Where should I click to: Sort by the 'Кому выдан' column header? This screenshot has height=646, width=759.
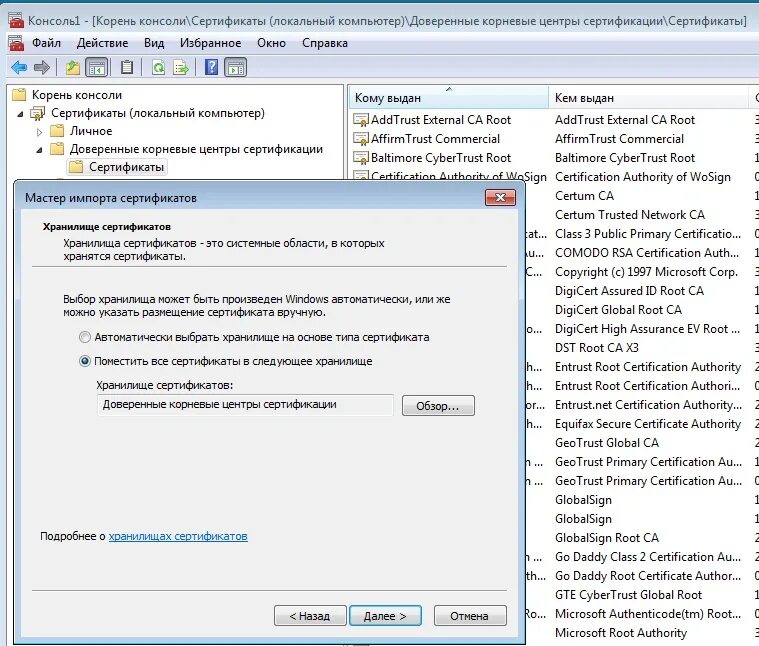449,98
